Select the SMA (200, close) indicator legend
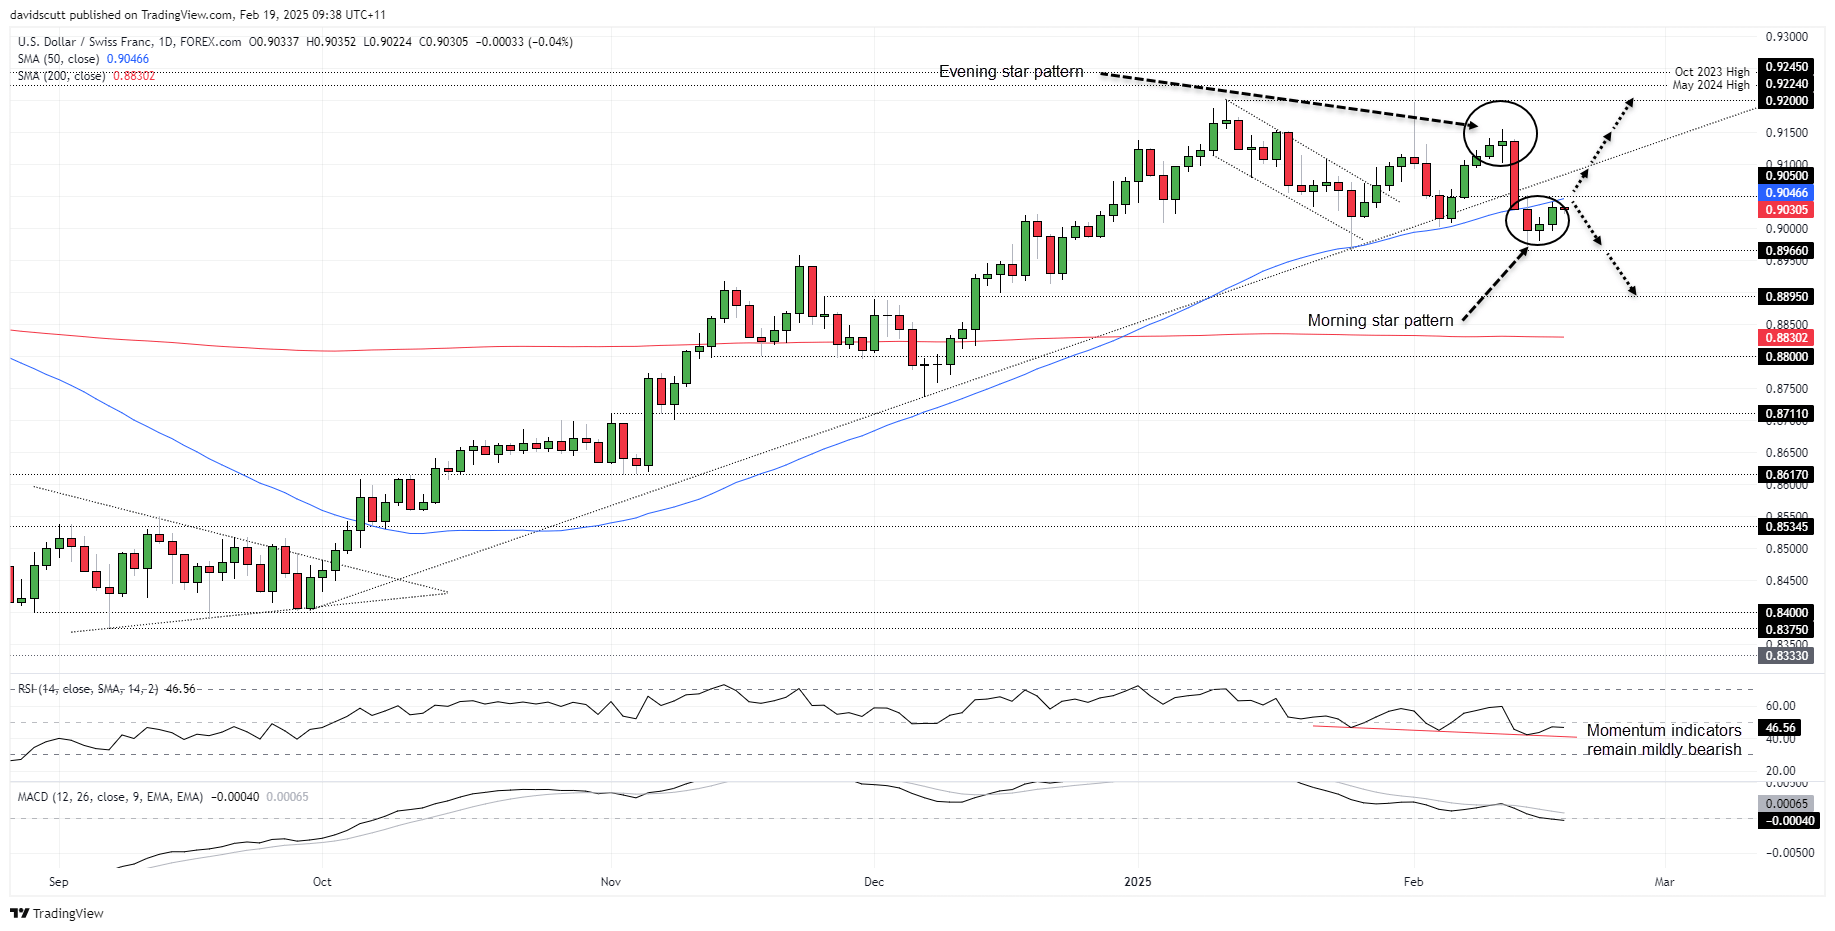Screen dimensions: 1835x931 coord(86,76)
